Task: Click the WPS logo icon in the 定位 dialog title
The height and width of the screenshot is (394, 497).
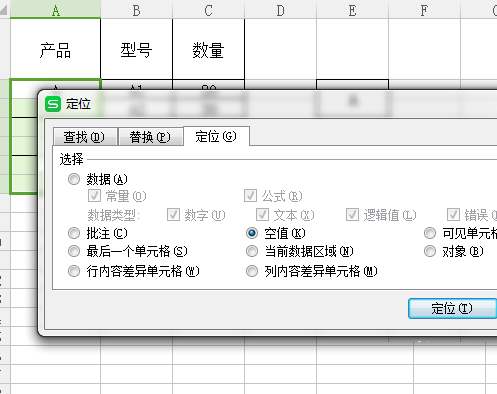Action: click(x=53, y=104)
